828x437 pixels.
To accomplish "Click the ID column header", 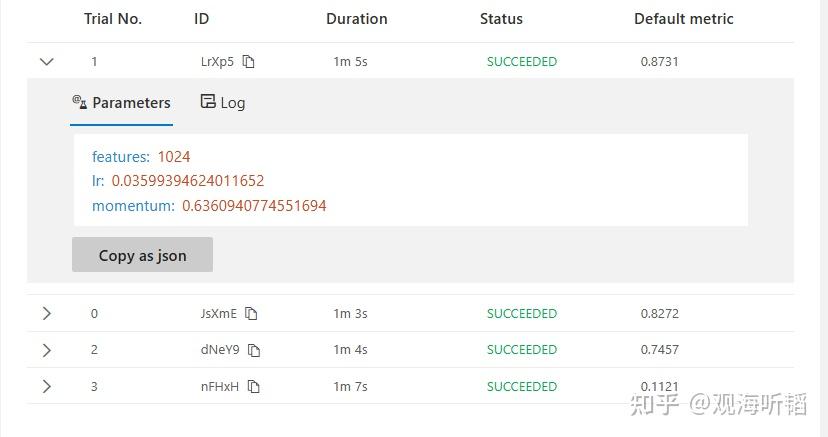I will tap(201, 19).
